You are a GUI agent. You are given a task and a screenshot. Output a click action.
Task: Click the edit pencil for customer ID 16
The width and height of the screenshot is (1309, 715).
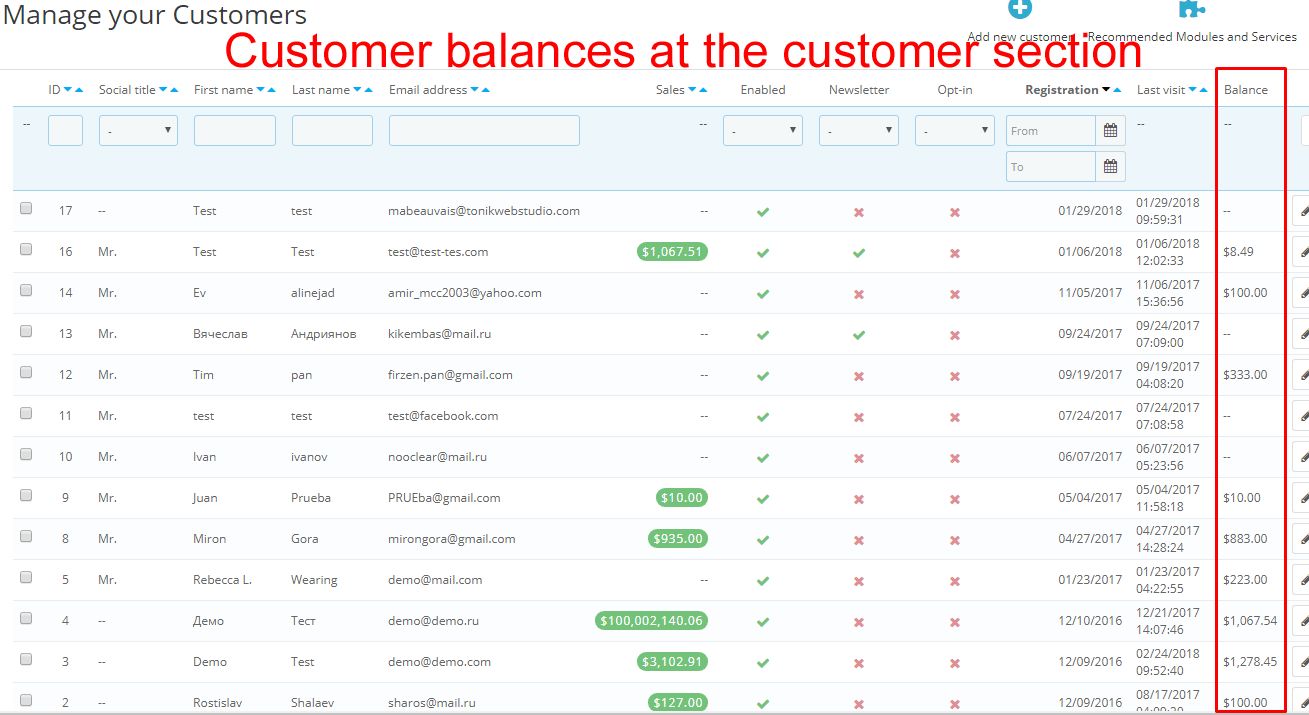1301,252
